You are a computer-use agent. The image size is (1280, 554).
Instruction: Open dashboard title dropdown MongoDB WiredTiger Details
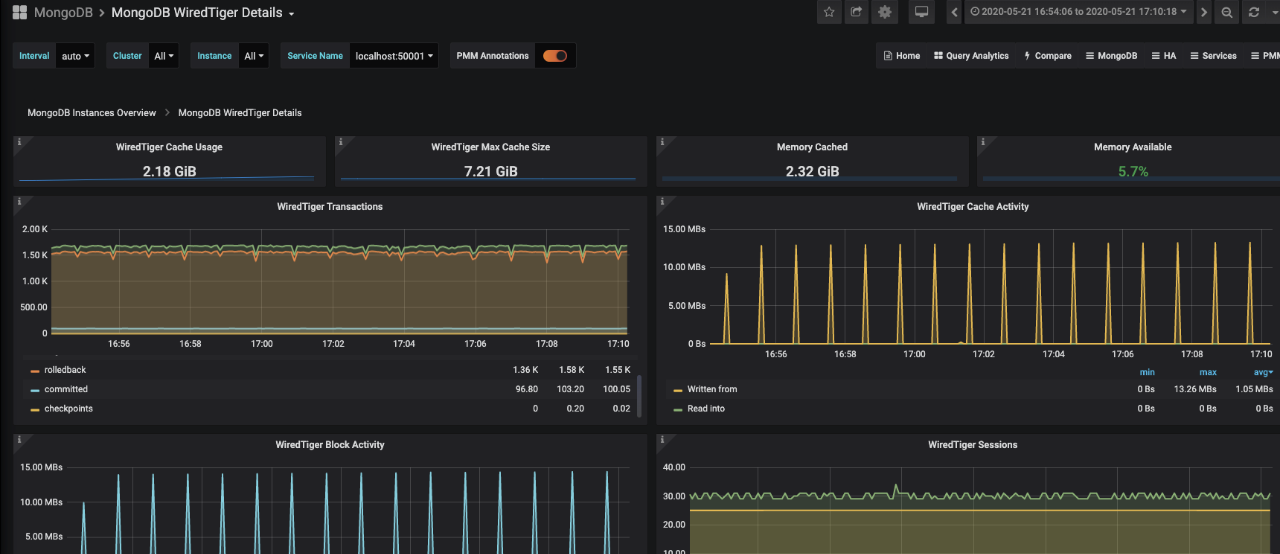(x=203, y=13)
